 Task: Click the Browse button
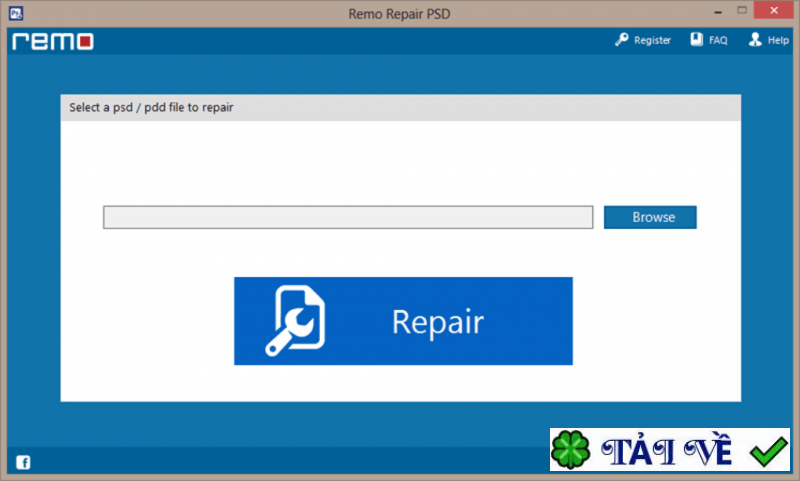click(650, 217)
